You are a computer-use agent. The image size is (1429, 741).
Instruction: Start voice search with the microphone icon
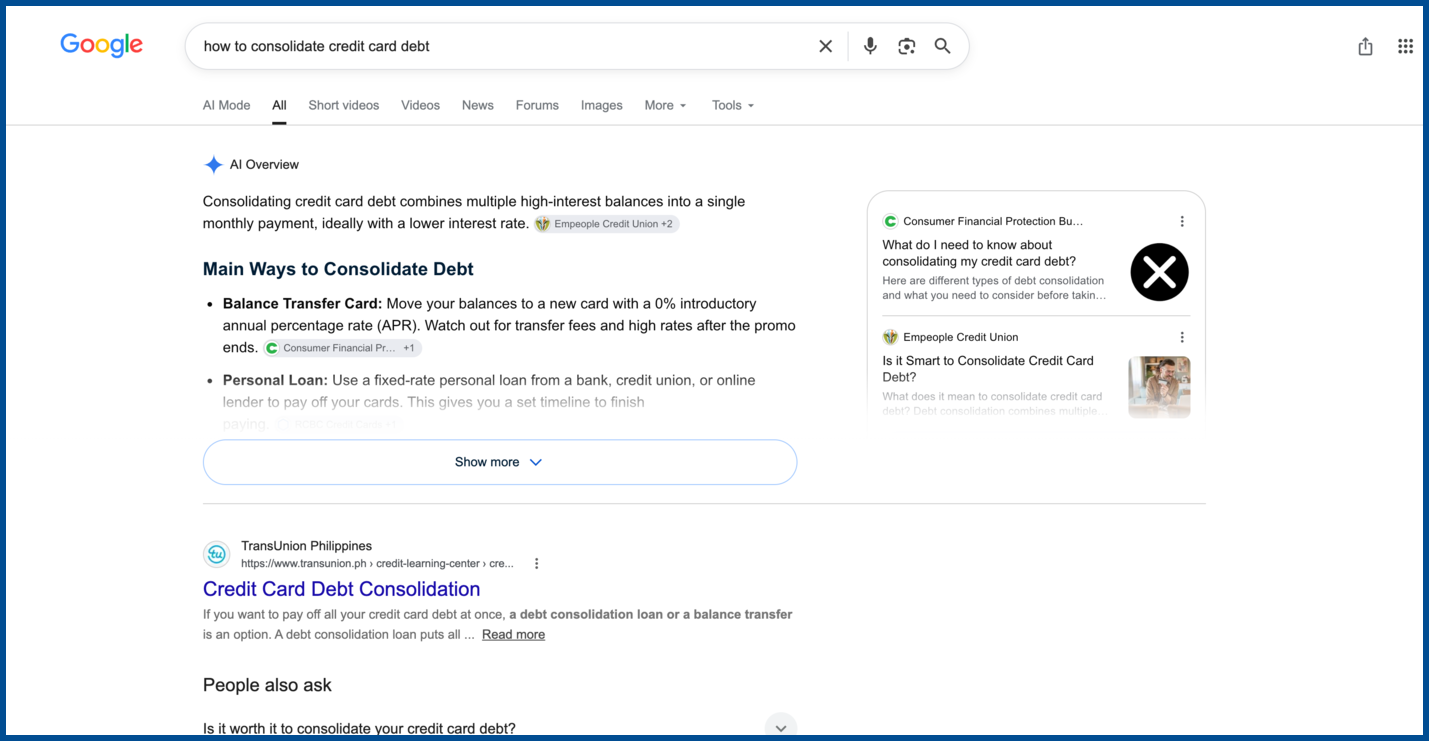tap(870, 46)
